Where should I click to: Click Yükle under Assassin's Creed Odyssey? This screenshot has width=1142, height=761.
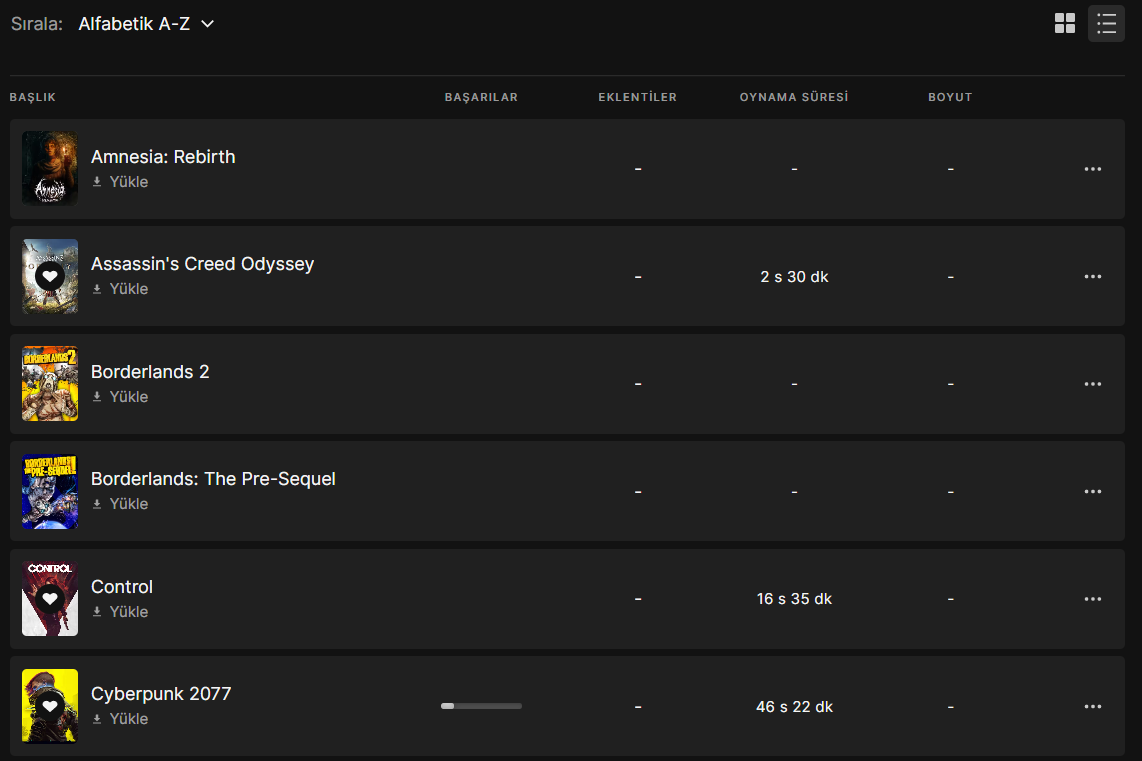pos(120,289)
